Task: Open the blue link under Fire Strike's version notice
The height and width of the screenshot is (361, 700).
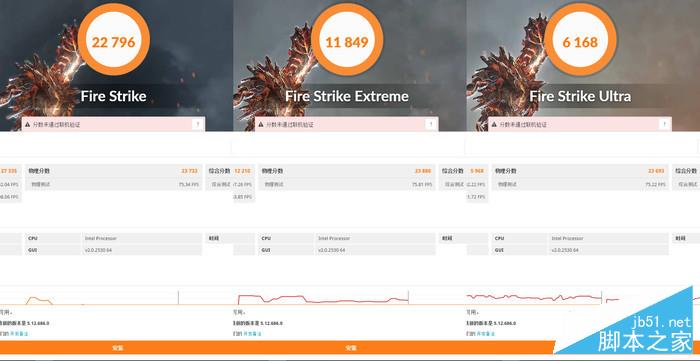Action: pyautogui.click(x=18, y=333)
